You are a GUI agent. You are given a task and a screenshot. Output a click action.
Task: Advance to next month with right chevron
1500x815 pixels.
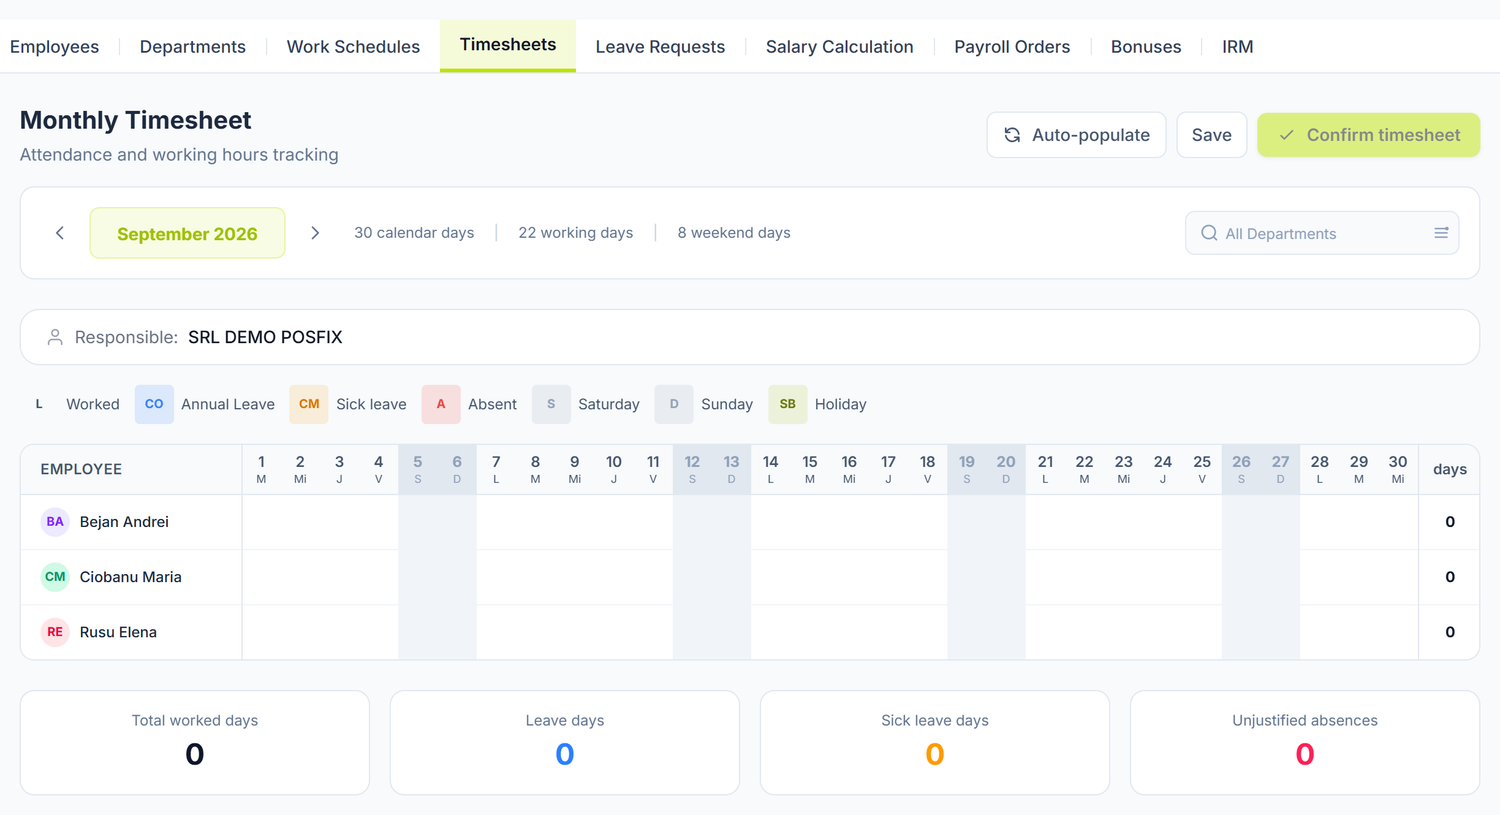pos(315,233)
